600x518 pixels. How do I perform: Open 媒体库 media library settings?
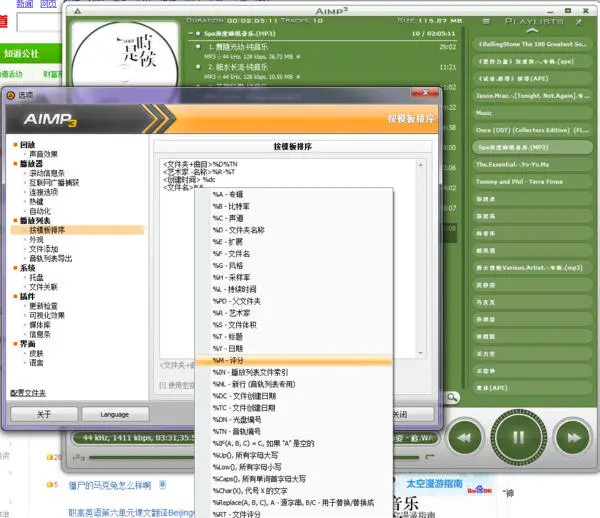pos(40,325)
